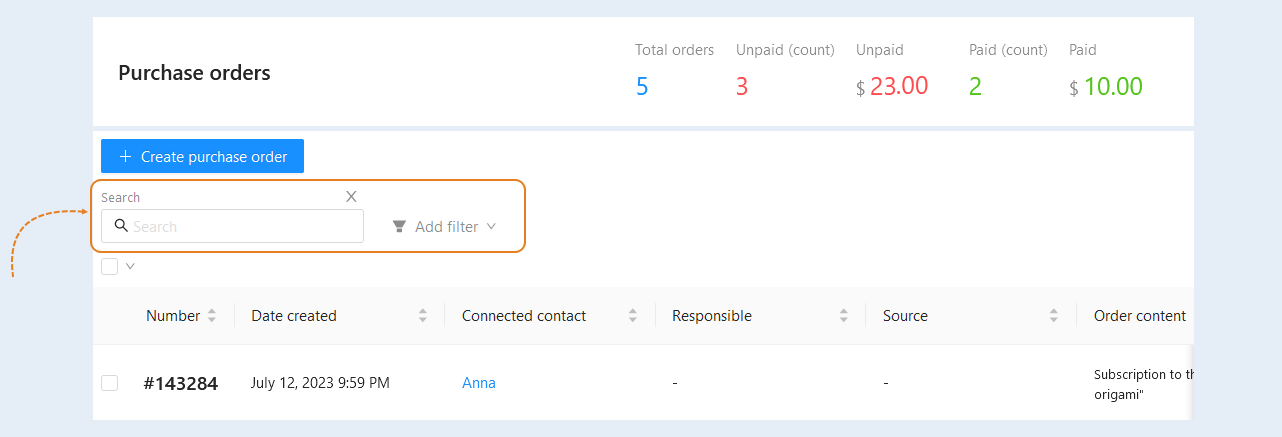This screenshot has width=1282, height=437.
Task: Sort by Connected contact arrows
Action: pyautogui.click(x=633, y=316)
